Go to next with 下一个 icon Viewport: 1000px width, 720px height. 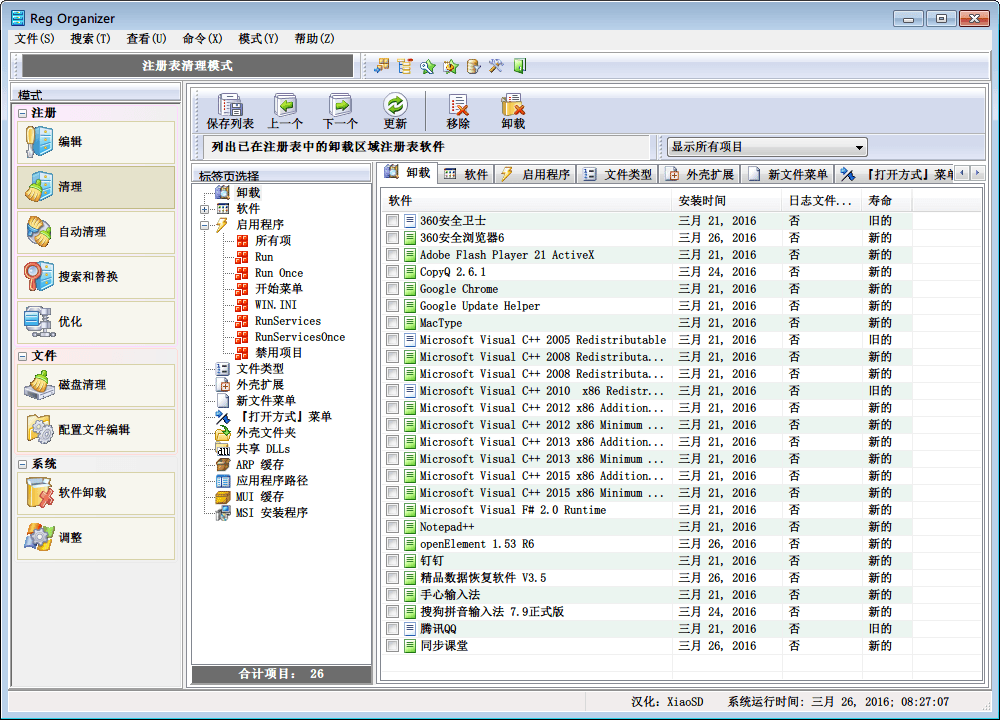(340, 111)
